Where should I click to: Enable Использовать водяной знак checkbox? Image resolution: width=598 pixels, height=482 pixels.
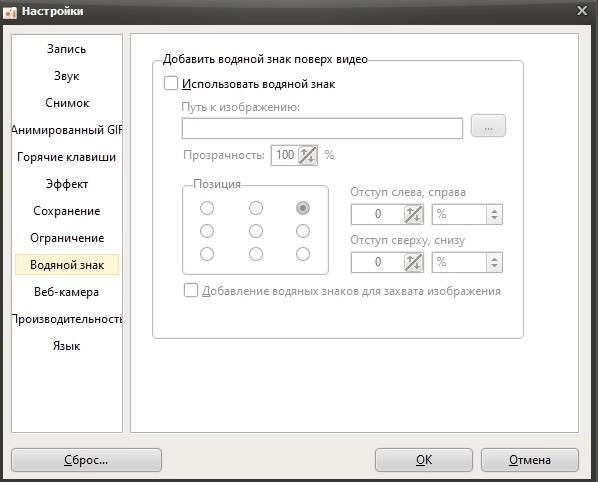[171, 84]
